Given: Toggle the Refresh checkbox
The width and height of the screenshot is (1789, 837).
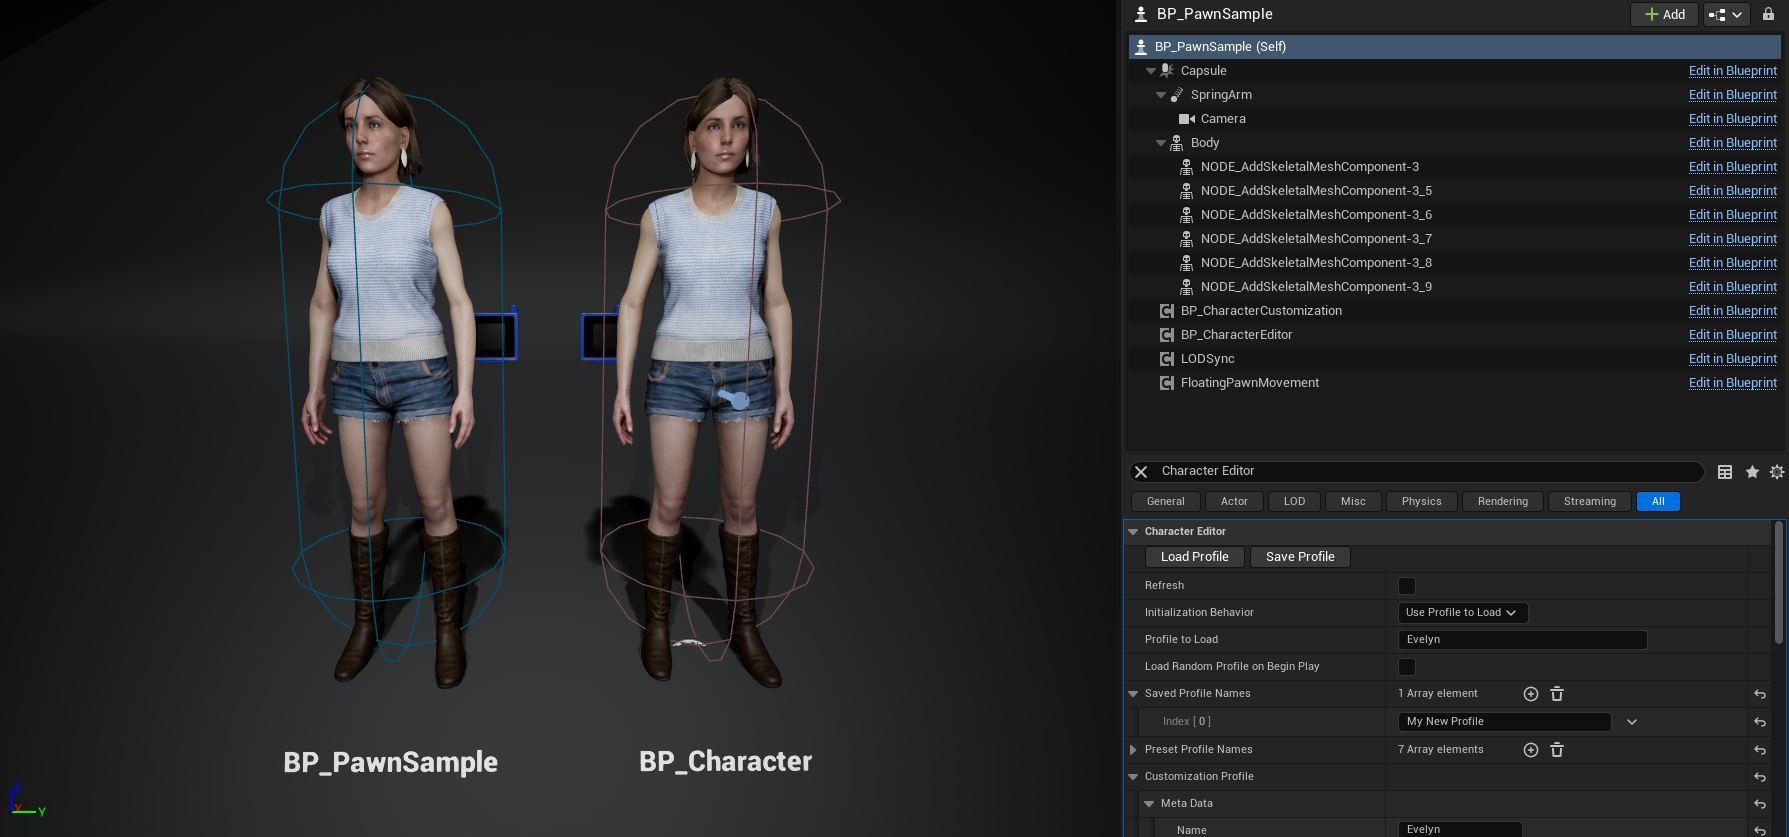Looking at the screenshot, I should coord(1406,586).
